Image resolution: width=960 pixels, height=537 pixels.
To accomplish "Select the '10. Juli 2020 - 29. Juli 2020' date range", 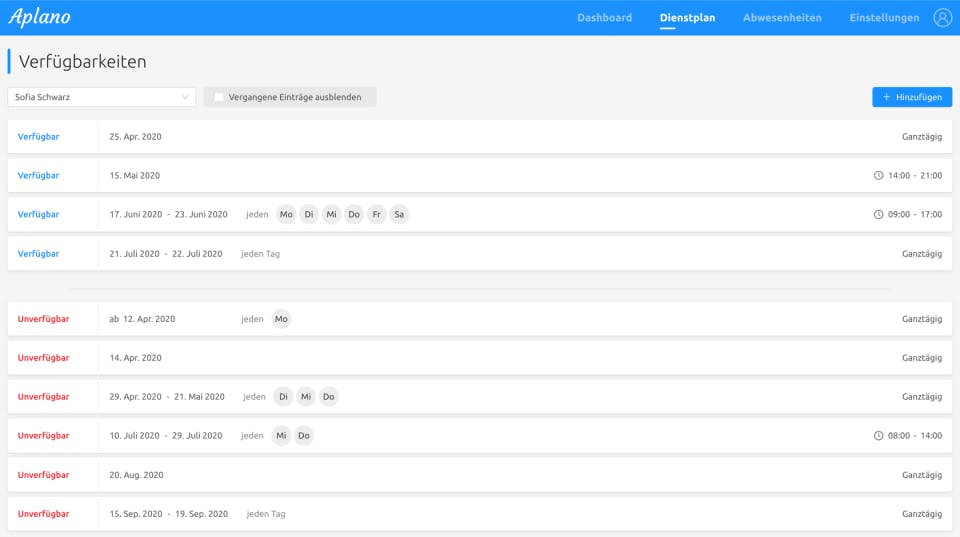I will tap(166, 436).
